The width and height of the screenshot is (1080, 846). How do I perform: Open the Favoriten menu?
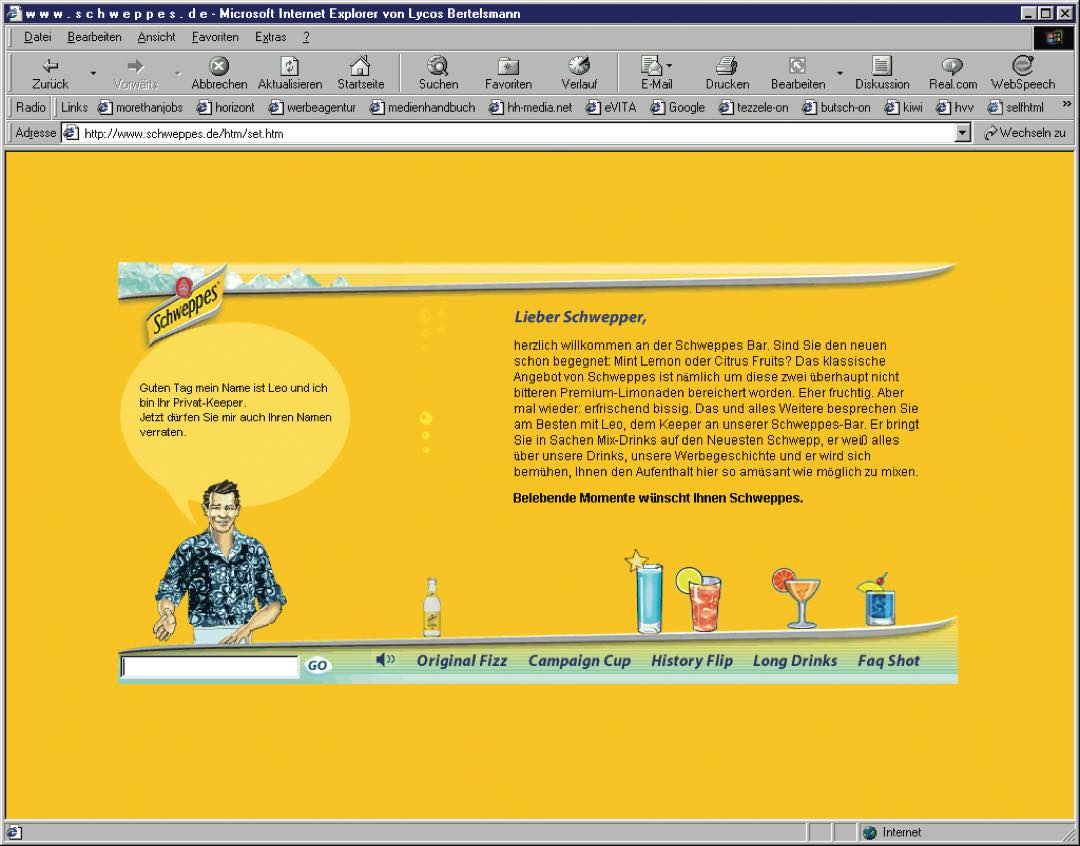click(x=215, y=37)
